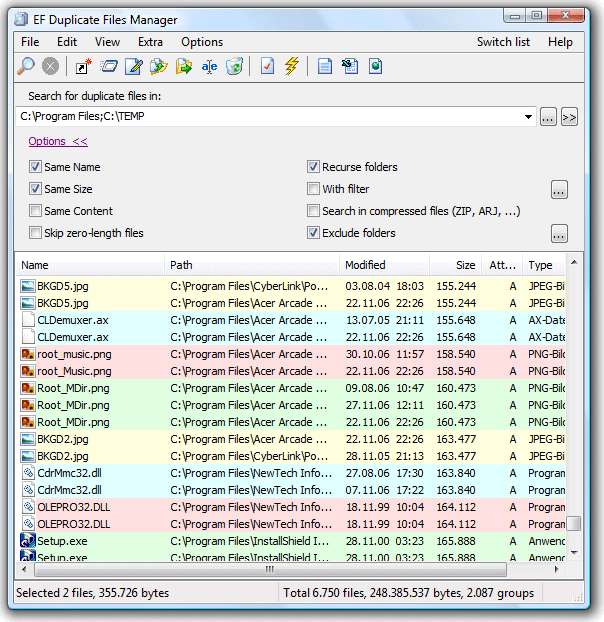Click the >> button next to path field
This screenshot has height=622, width=604.
pyautogui.click(x=569, y=117)
